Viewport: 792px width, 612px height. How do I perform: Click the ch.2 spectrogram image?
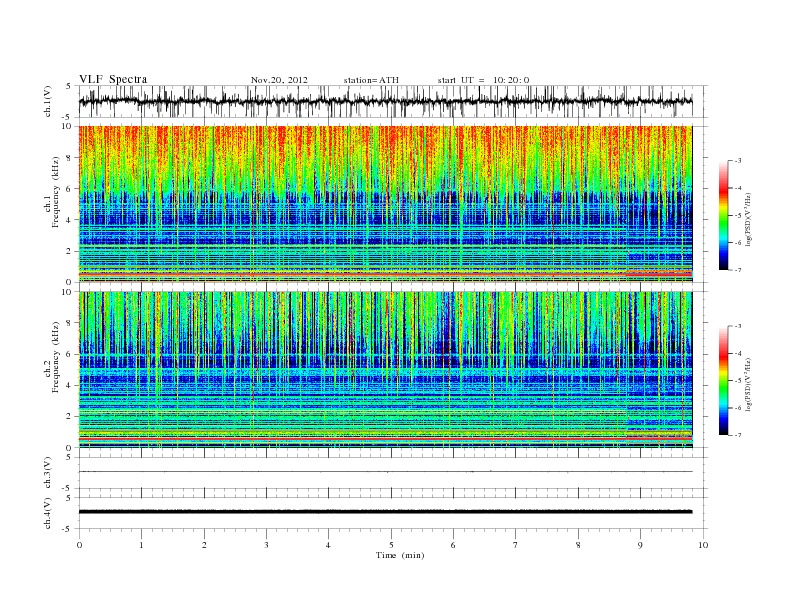pyautogui.click(x=386, y=369)
